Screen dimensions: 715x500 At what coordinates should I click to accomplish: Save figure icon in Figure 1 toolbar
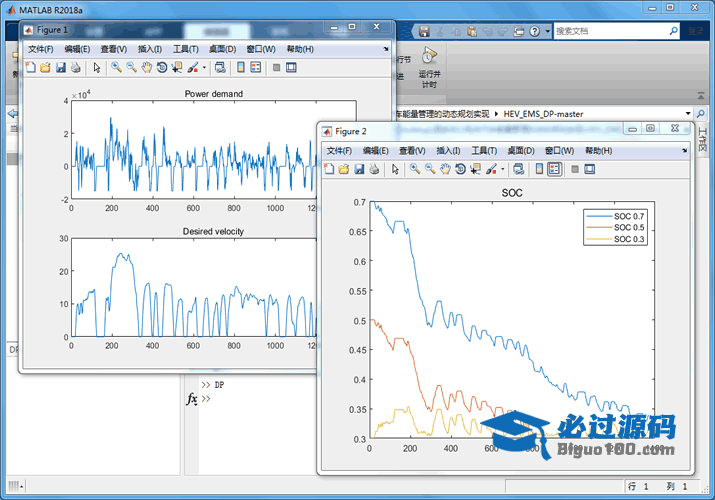[x=61, y=67]
